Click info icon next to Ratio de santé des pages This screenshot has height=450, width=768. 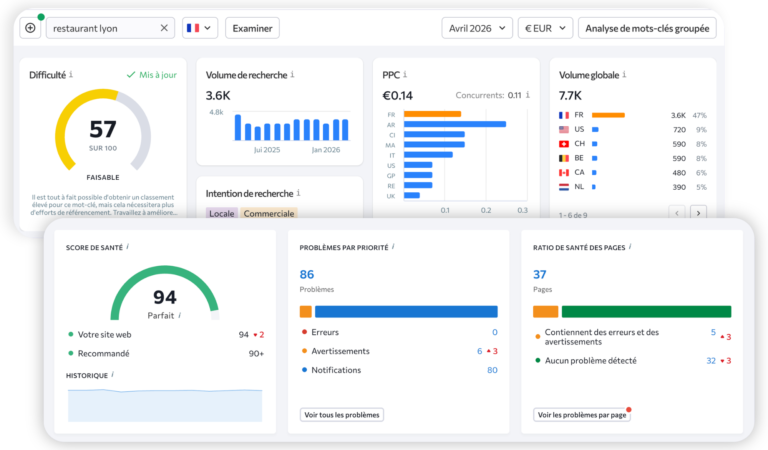coord(630,247)
